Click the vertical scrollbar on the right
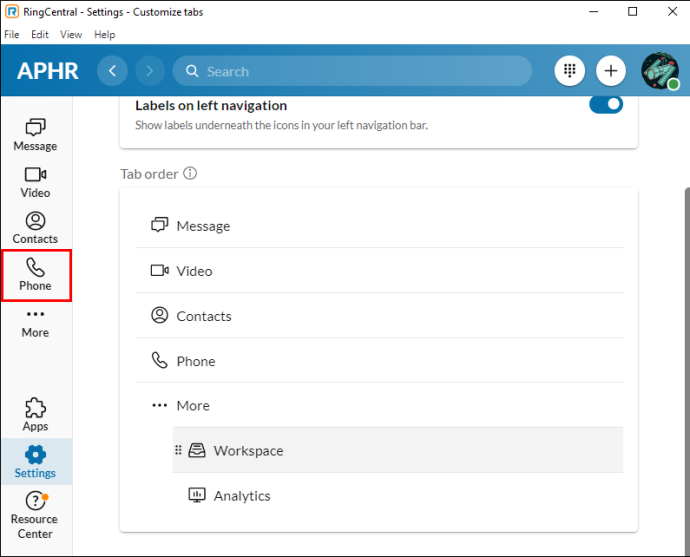The width and height of the screenshot is (690, 557). [x=687, y=370]
